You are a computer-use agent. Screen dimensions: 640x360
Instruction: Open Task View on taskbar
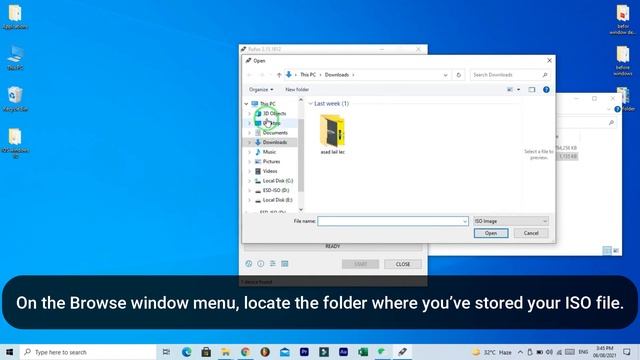pyautogui.click(x=166, y=352)
